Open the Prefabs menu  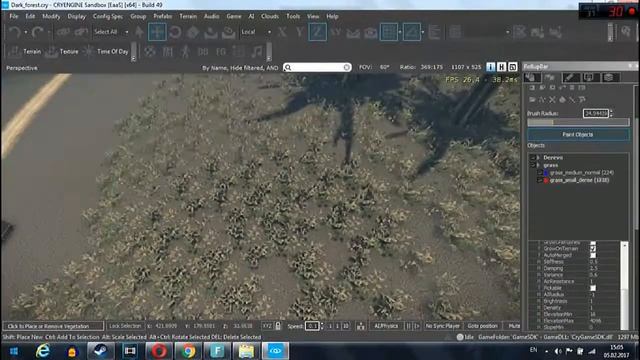point(162,16)
